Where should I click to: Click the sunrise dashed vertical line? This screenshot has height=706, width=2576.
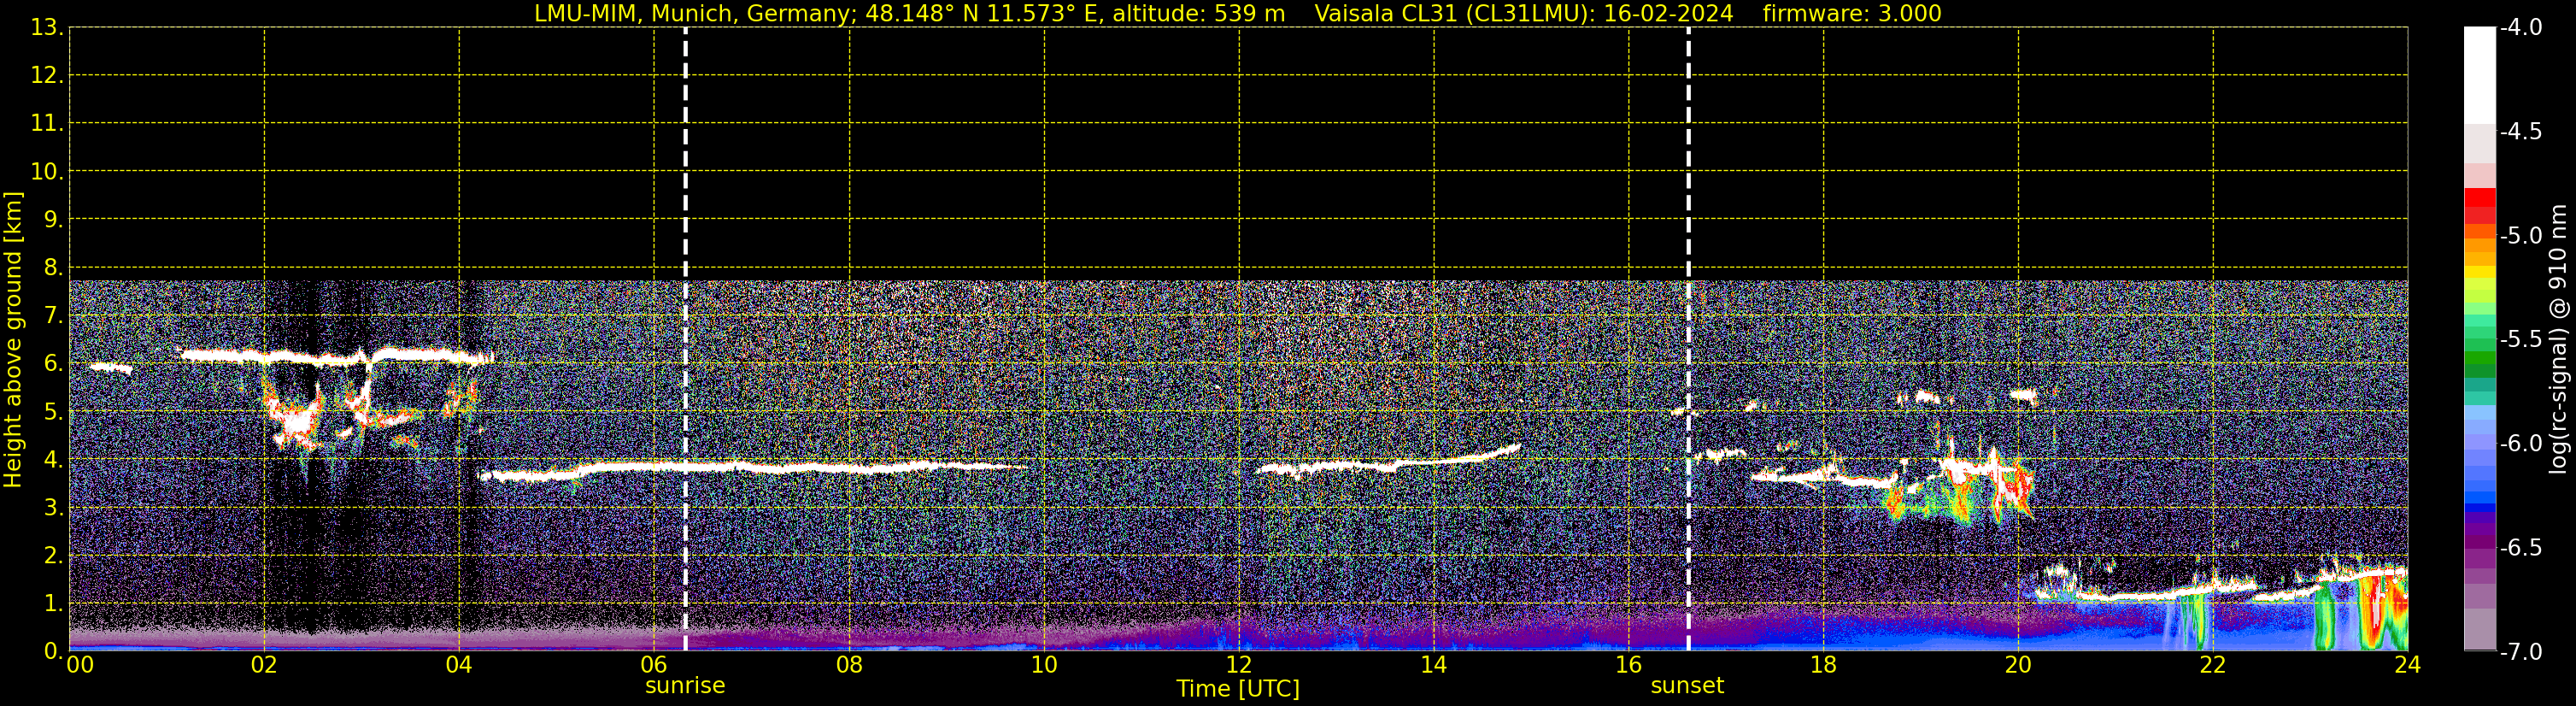point(685,150)
